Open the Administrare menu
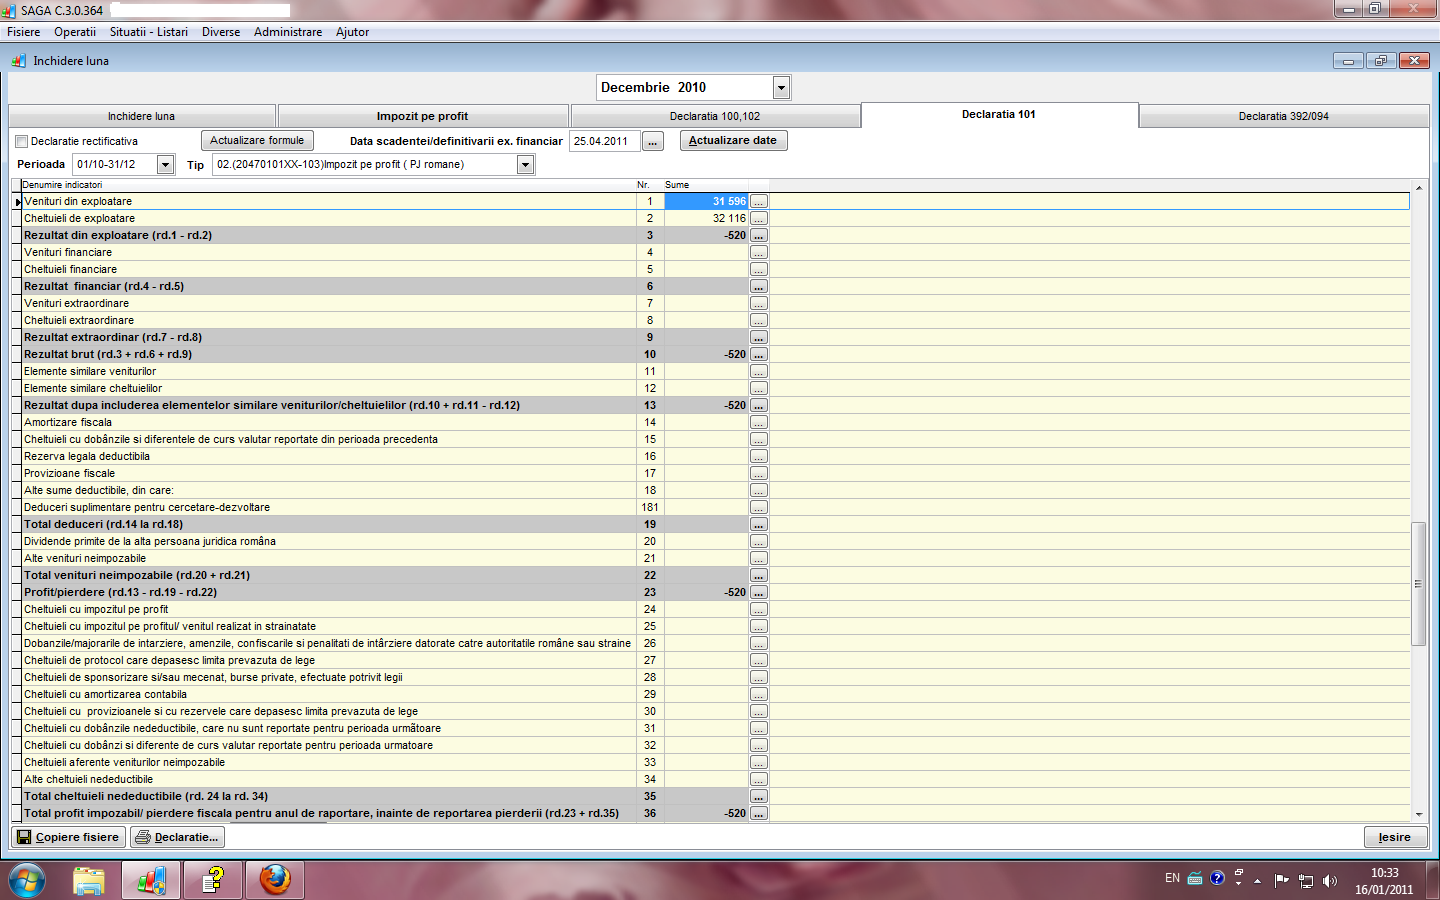The height and width of the screenshot is (900, 1440). pyautogui.click(x=288, y=32)
